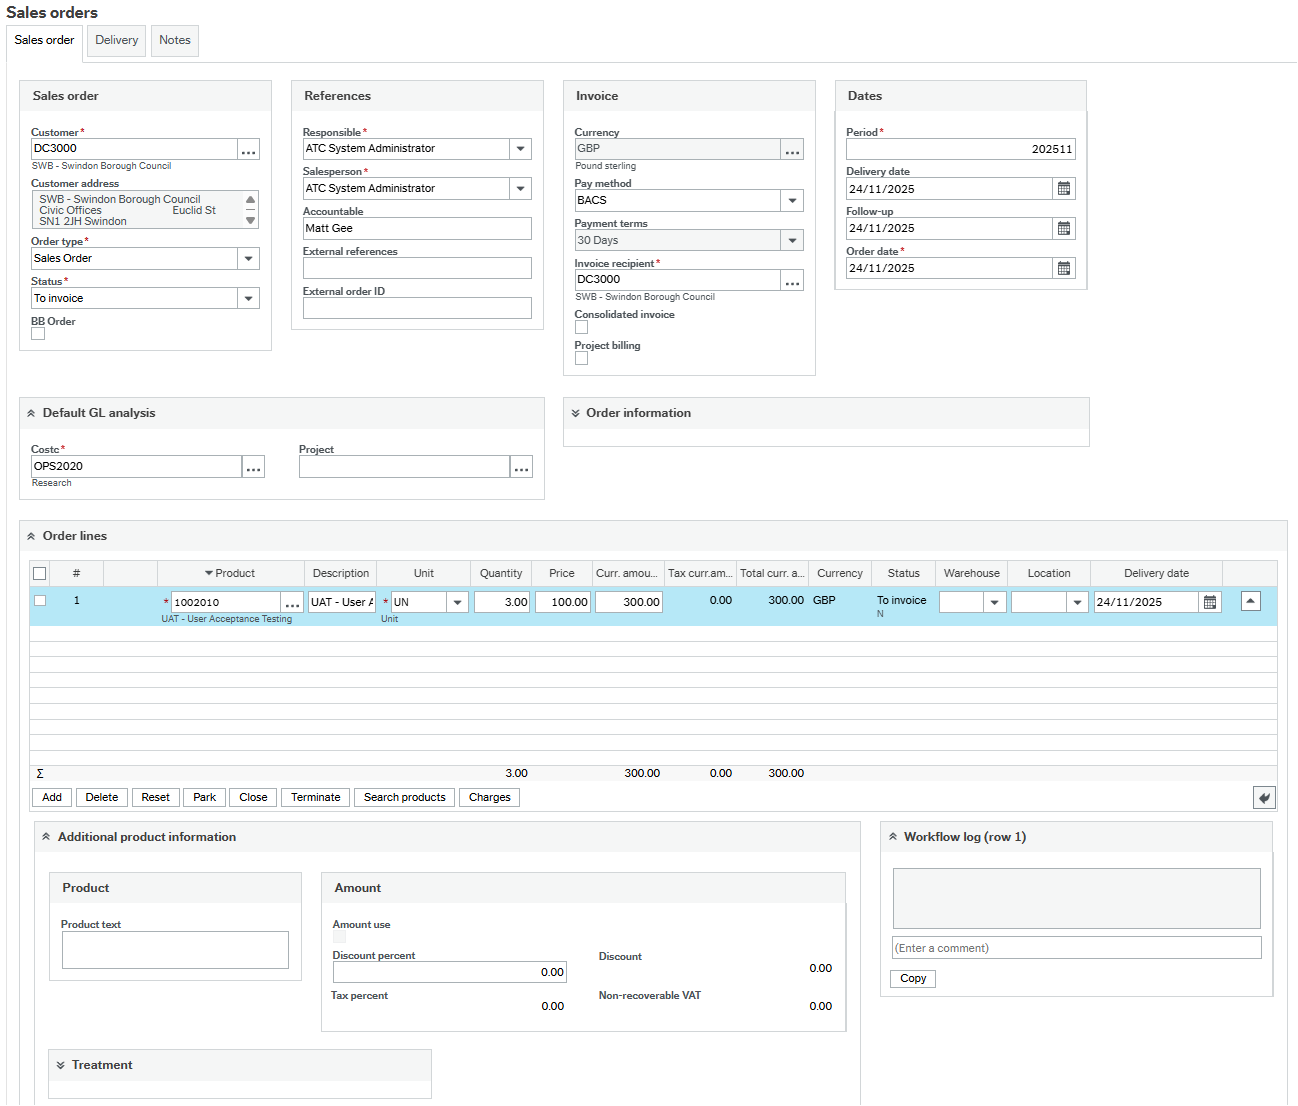
Task: Open the Currency lookup ellipsis button
Action: click(792, 150)
